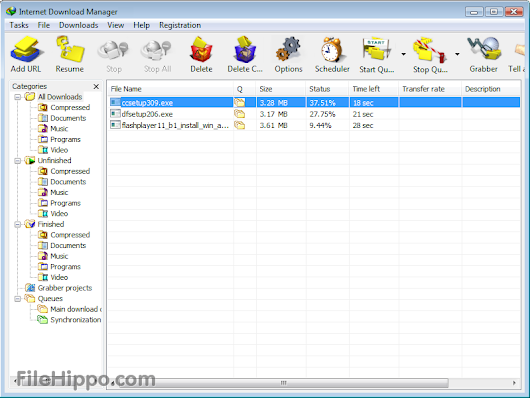Select Grabber projects in the tree
The image size is (530, 398).
pyautogui.click(x=65, y=288)
